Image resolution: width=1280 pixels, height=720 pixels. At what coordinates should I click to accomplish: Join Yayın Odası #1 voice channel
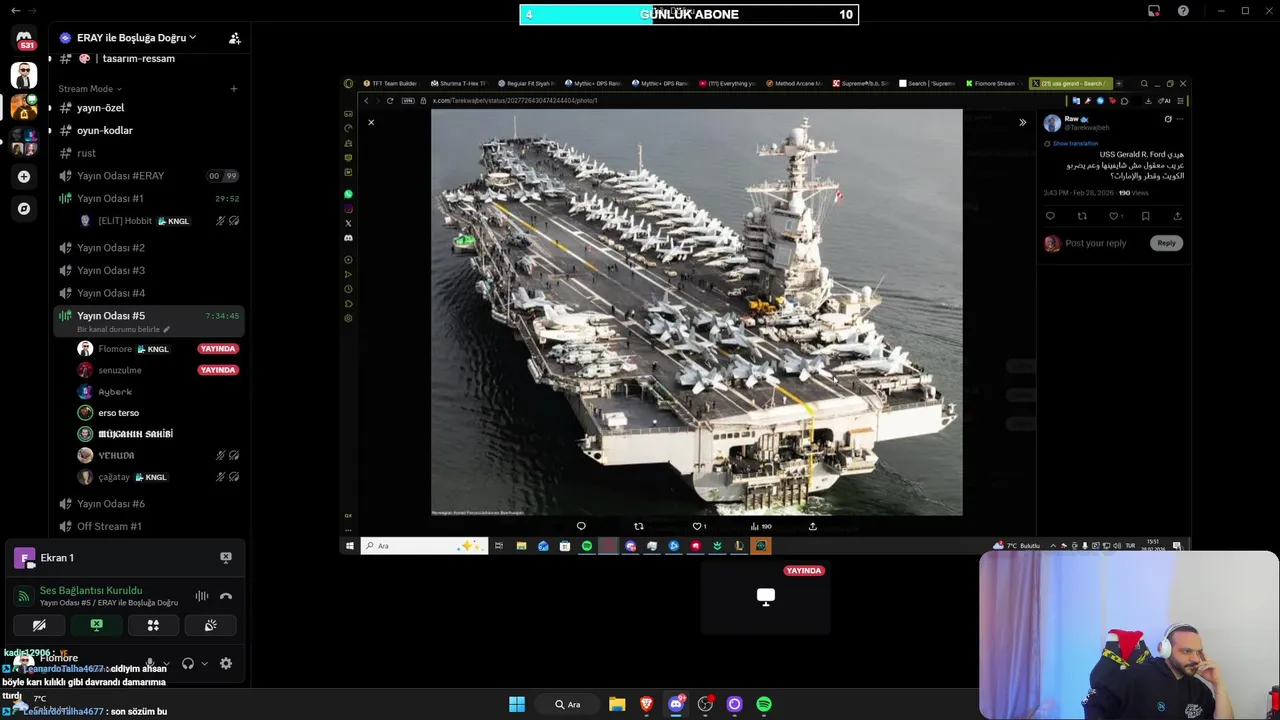pyautogui.click(x=149, y=198)
